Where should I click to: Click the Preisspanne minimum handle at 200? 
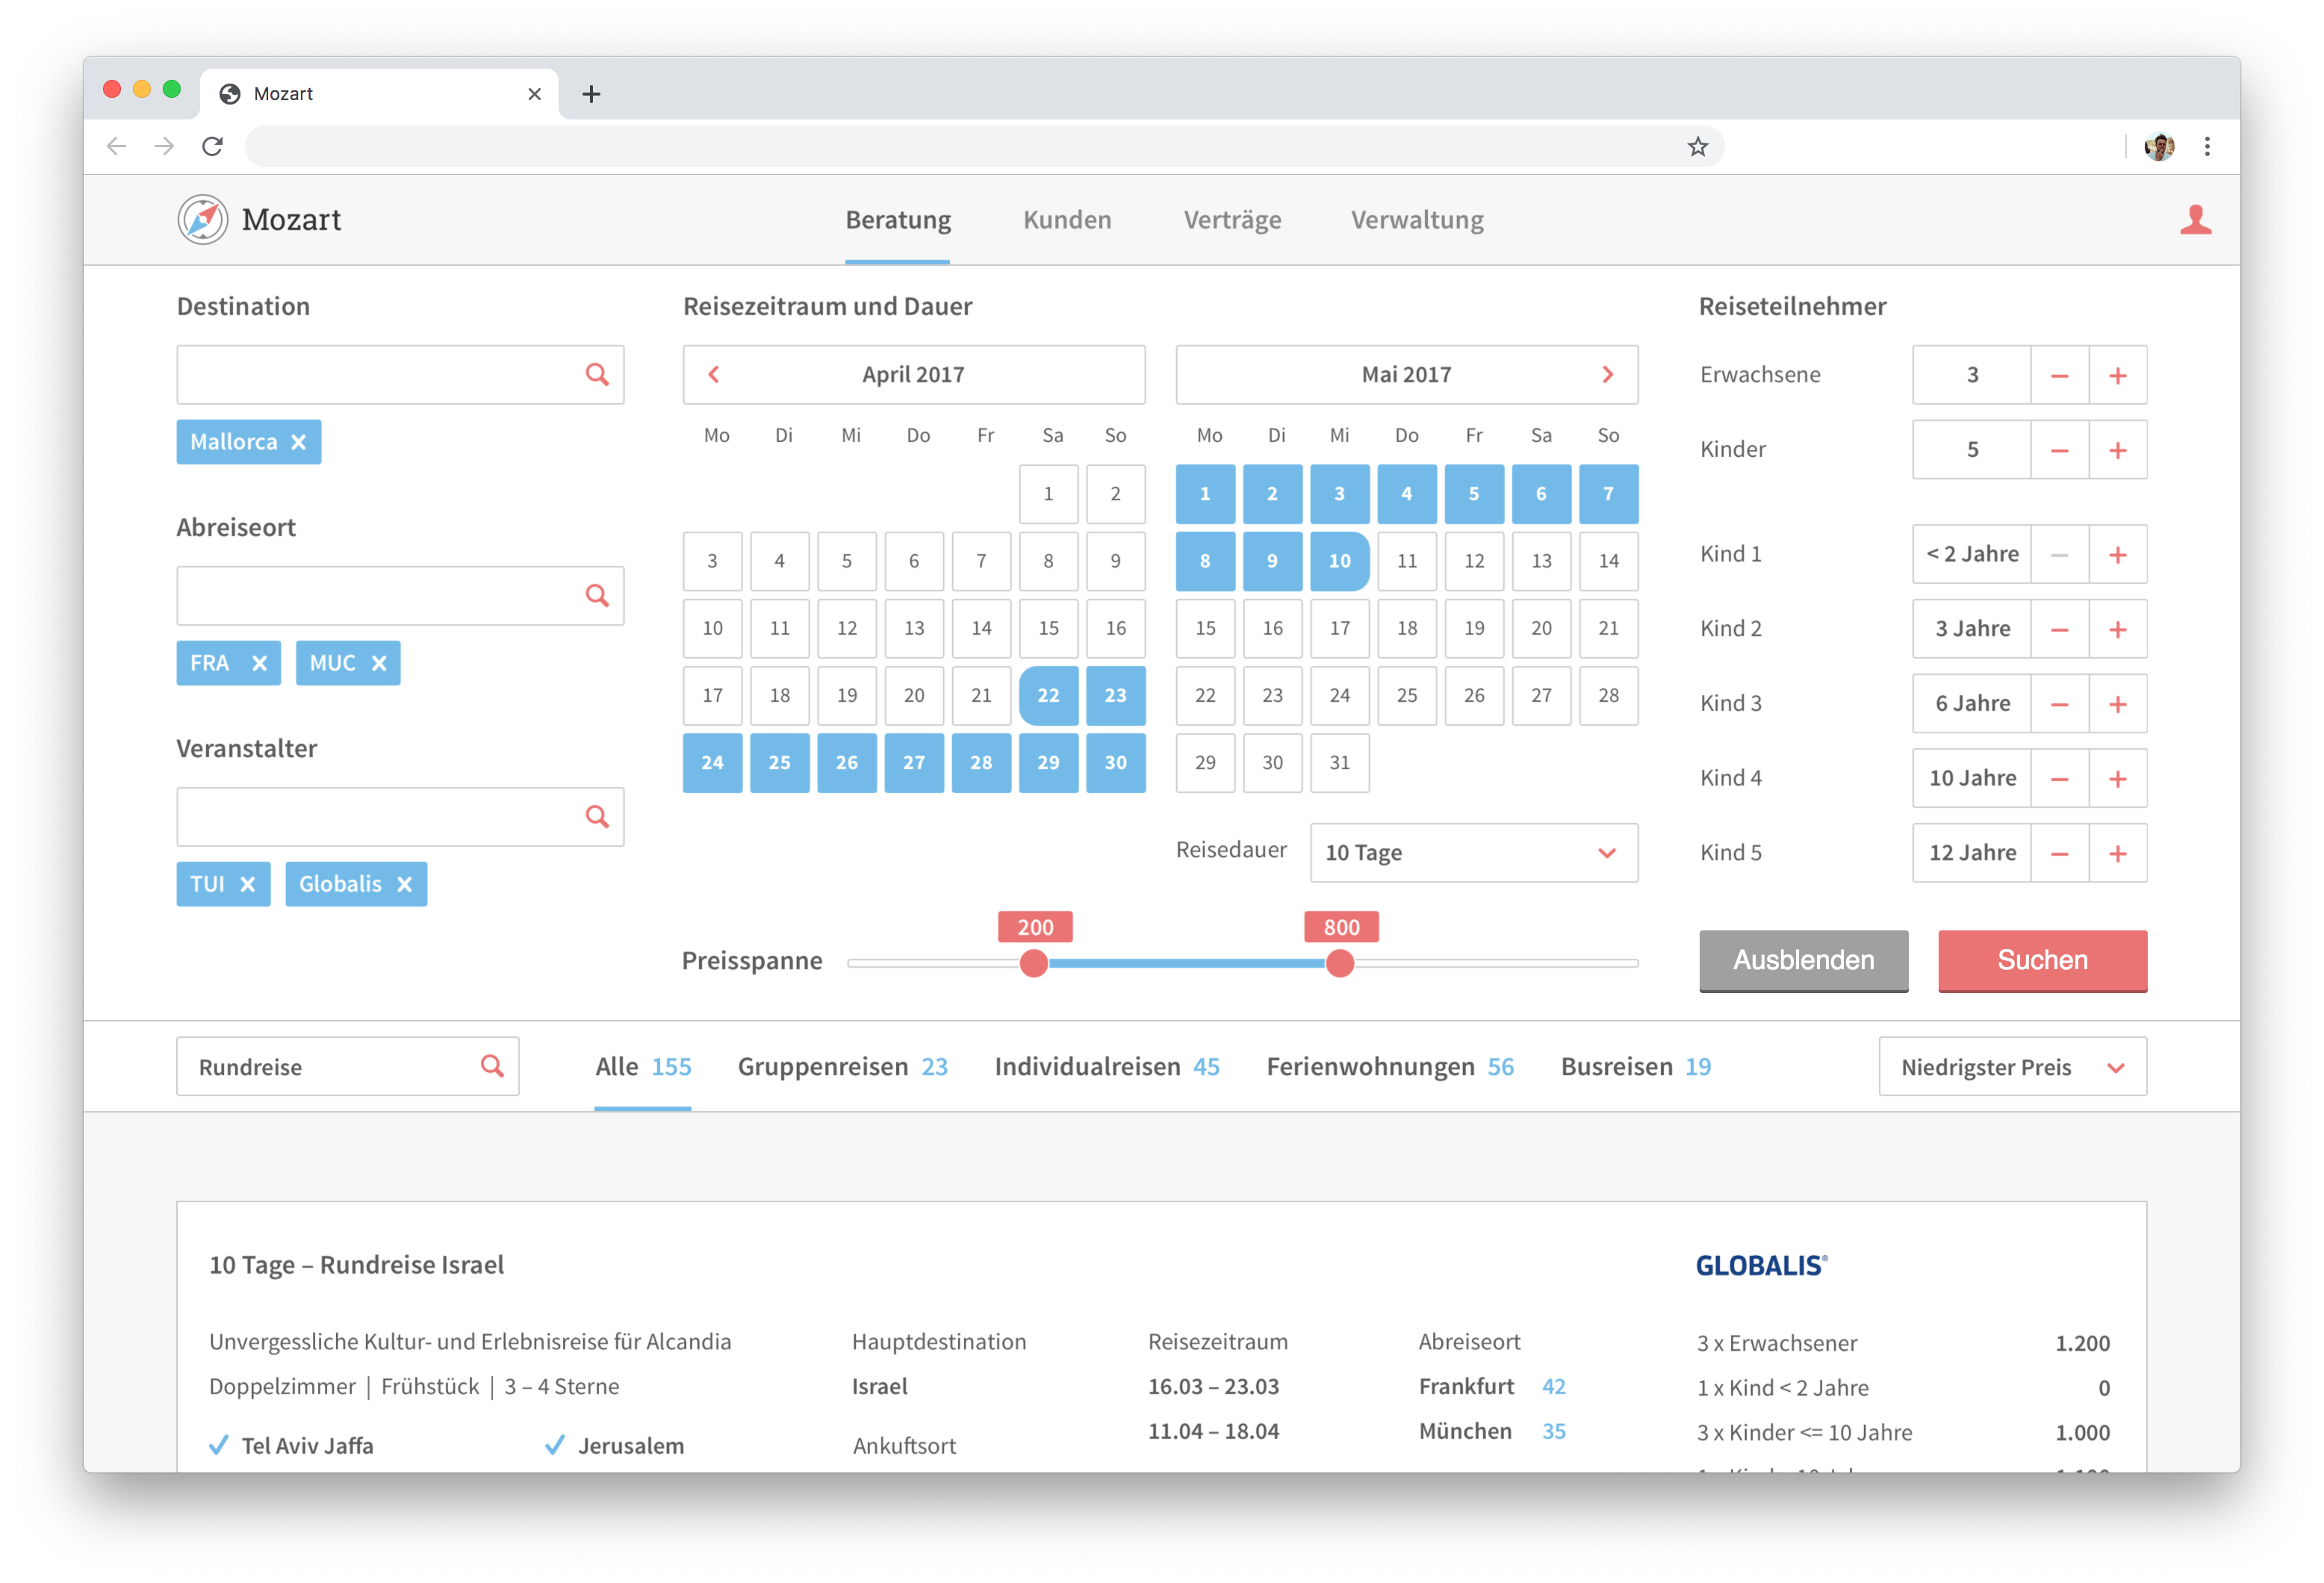(1034, 963)
